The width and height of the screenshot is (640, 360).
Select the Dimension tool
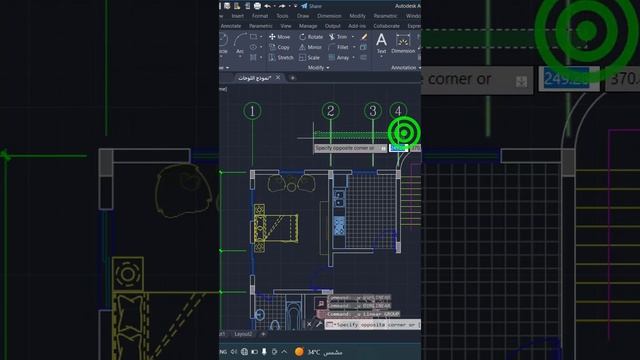(x=403, y=43)
